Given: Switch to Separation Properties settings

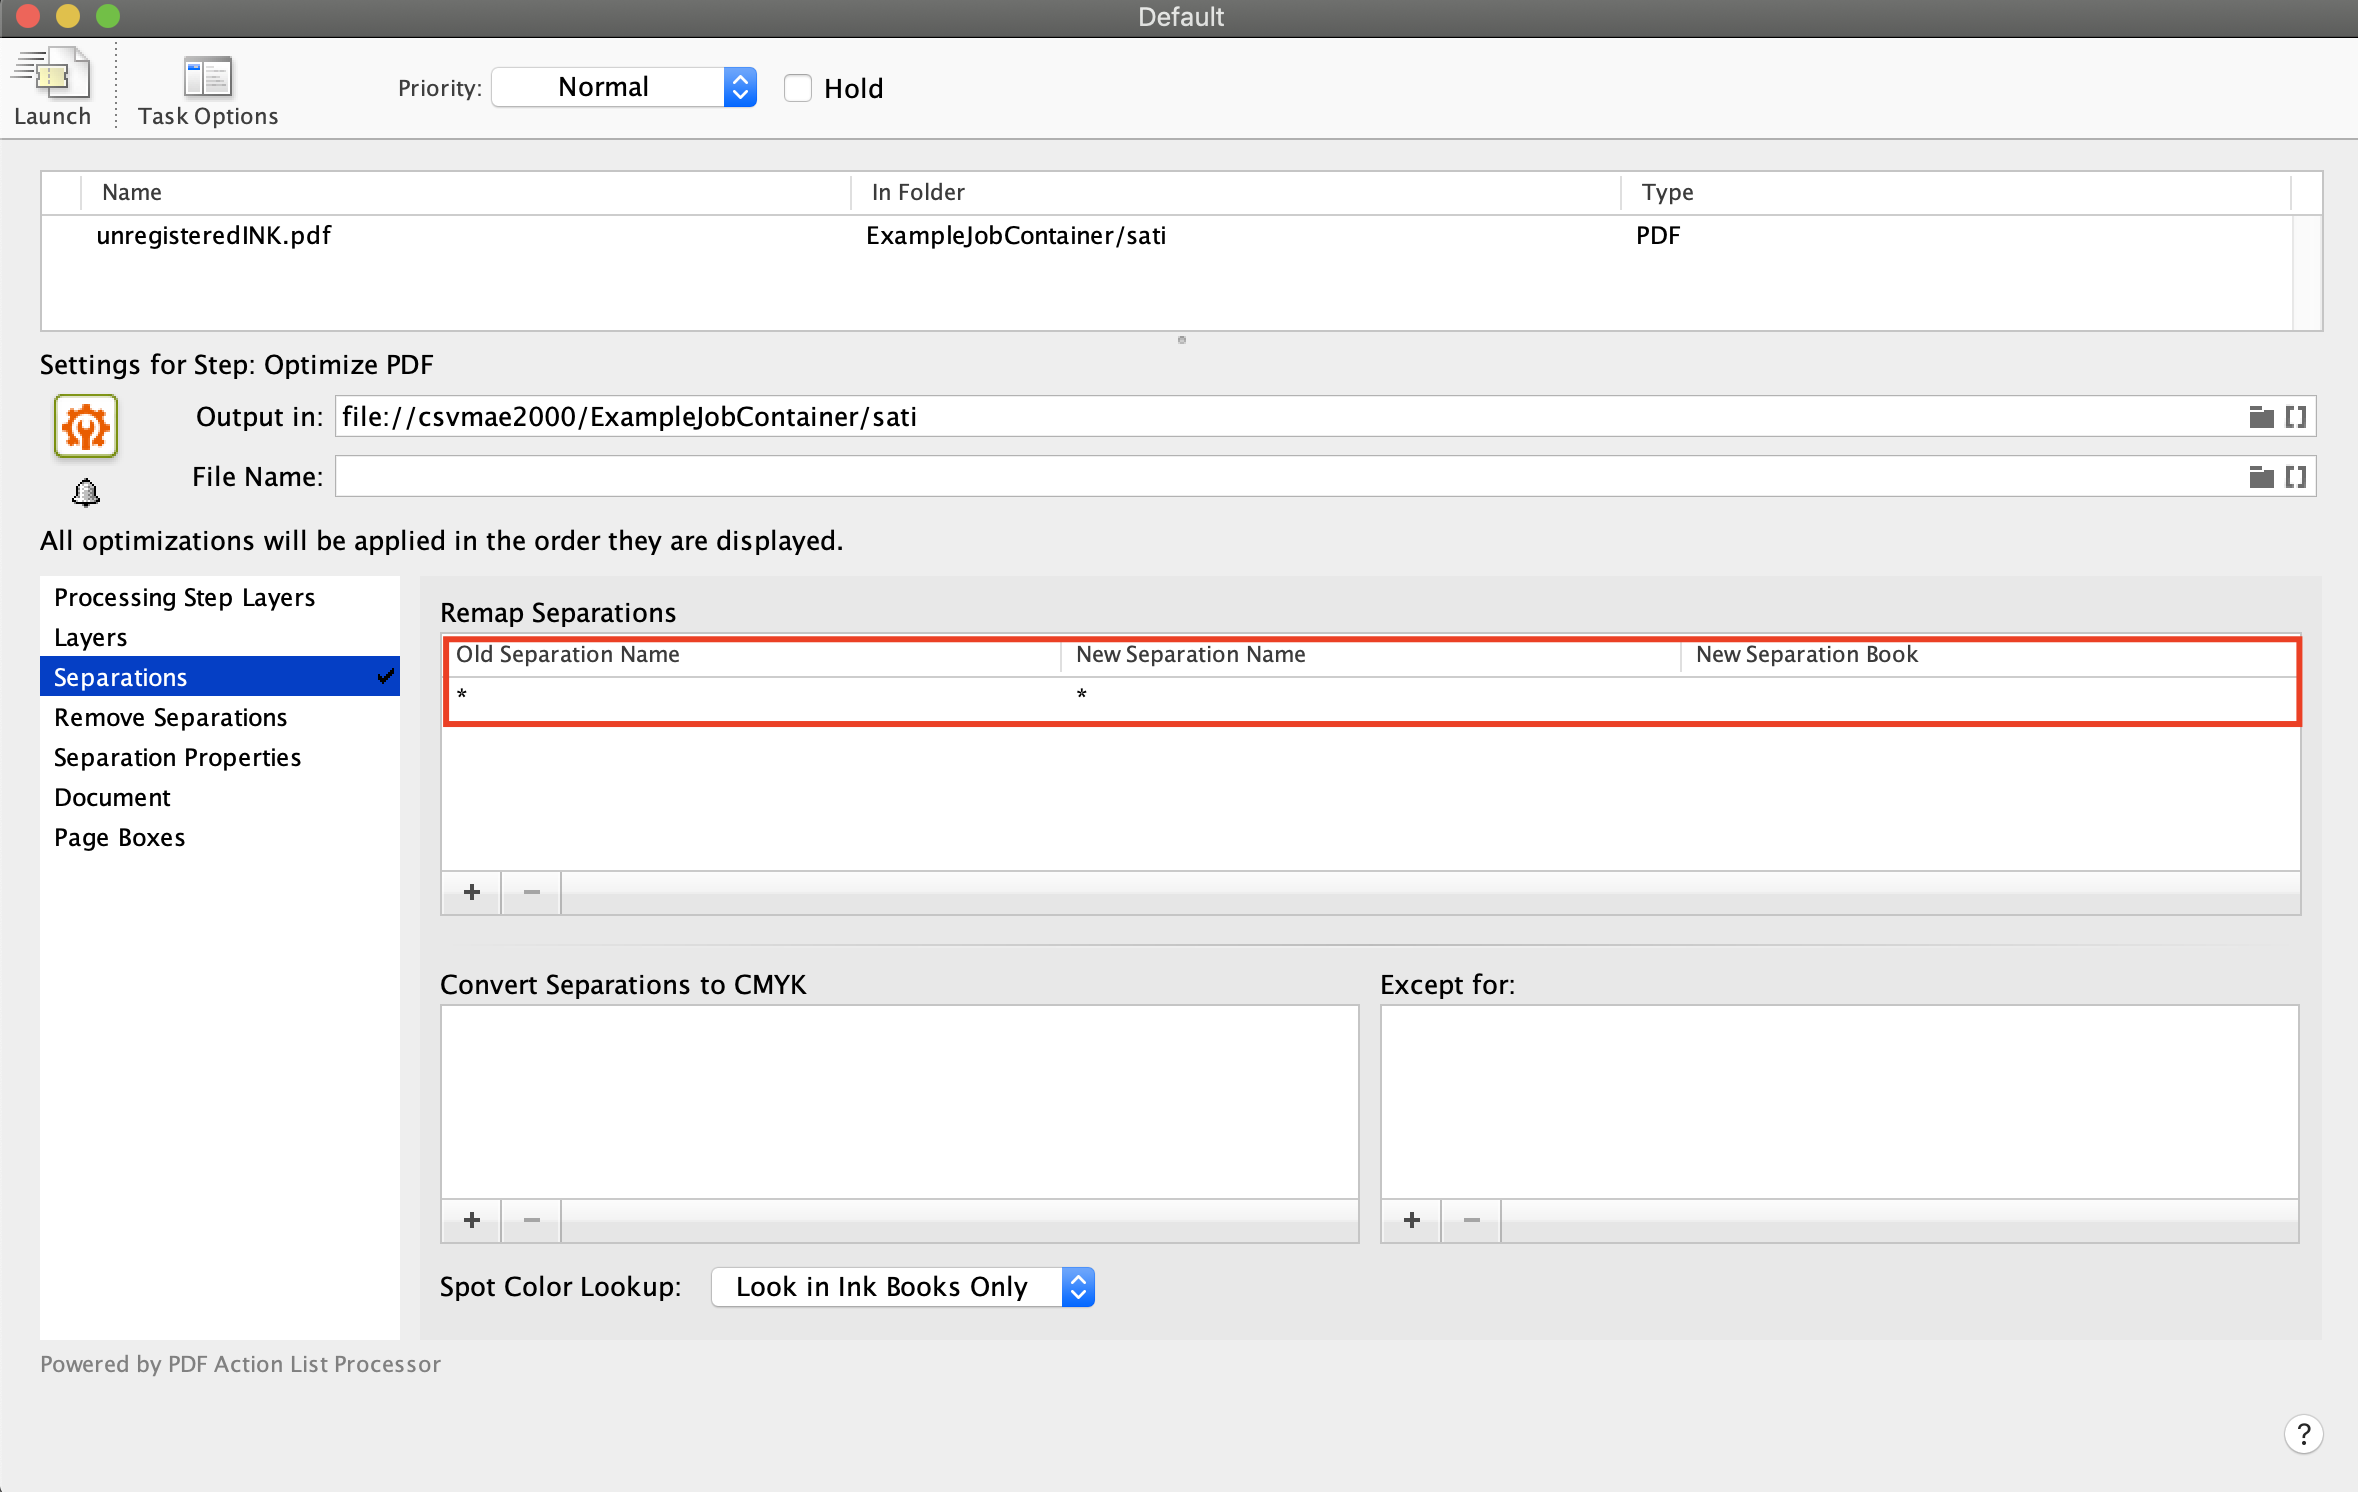Looking at the screenshot, I should tap(177, 757).
